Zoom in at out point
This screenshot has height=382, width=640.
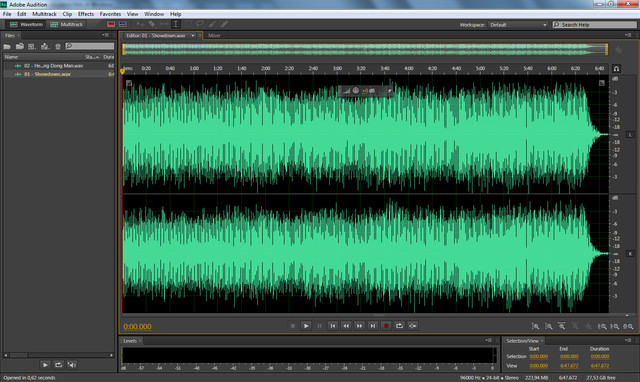click(x=615, y=326)
